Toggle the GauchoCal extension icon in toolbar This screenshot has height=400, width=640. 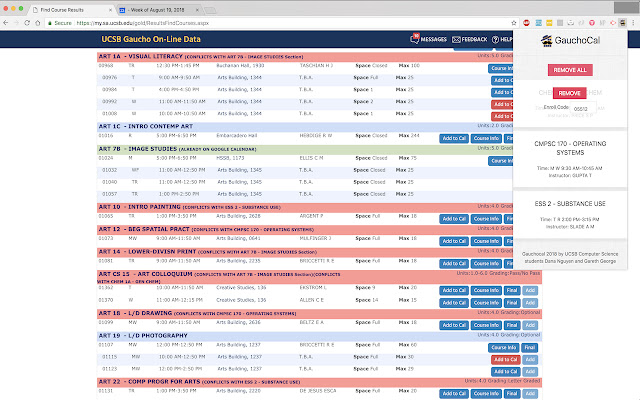pyautogui.click(x=622, y=23)
